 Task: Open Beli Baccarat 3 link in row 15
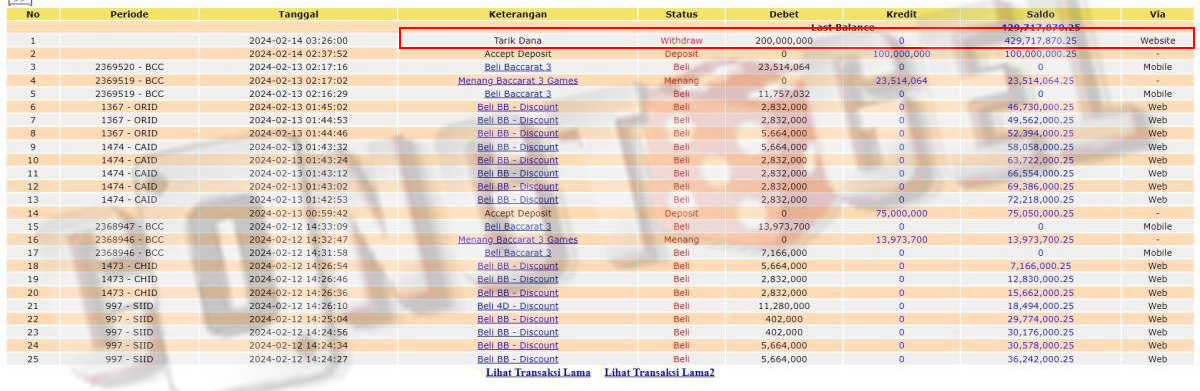tap(517, 226)
